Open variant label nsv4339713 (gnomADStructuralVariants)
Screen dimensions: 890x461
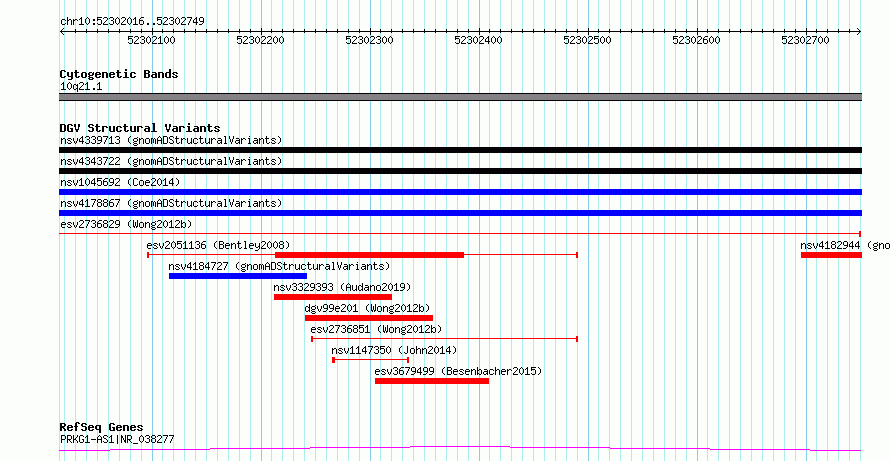click(x=171, y=140)
